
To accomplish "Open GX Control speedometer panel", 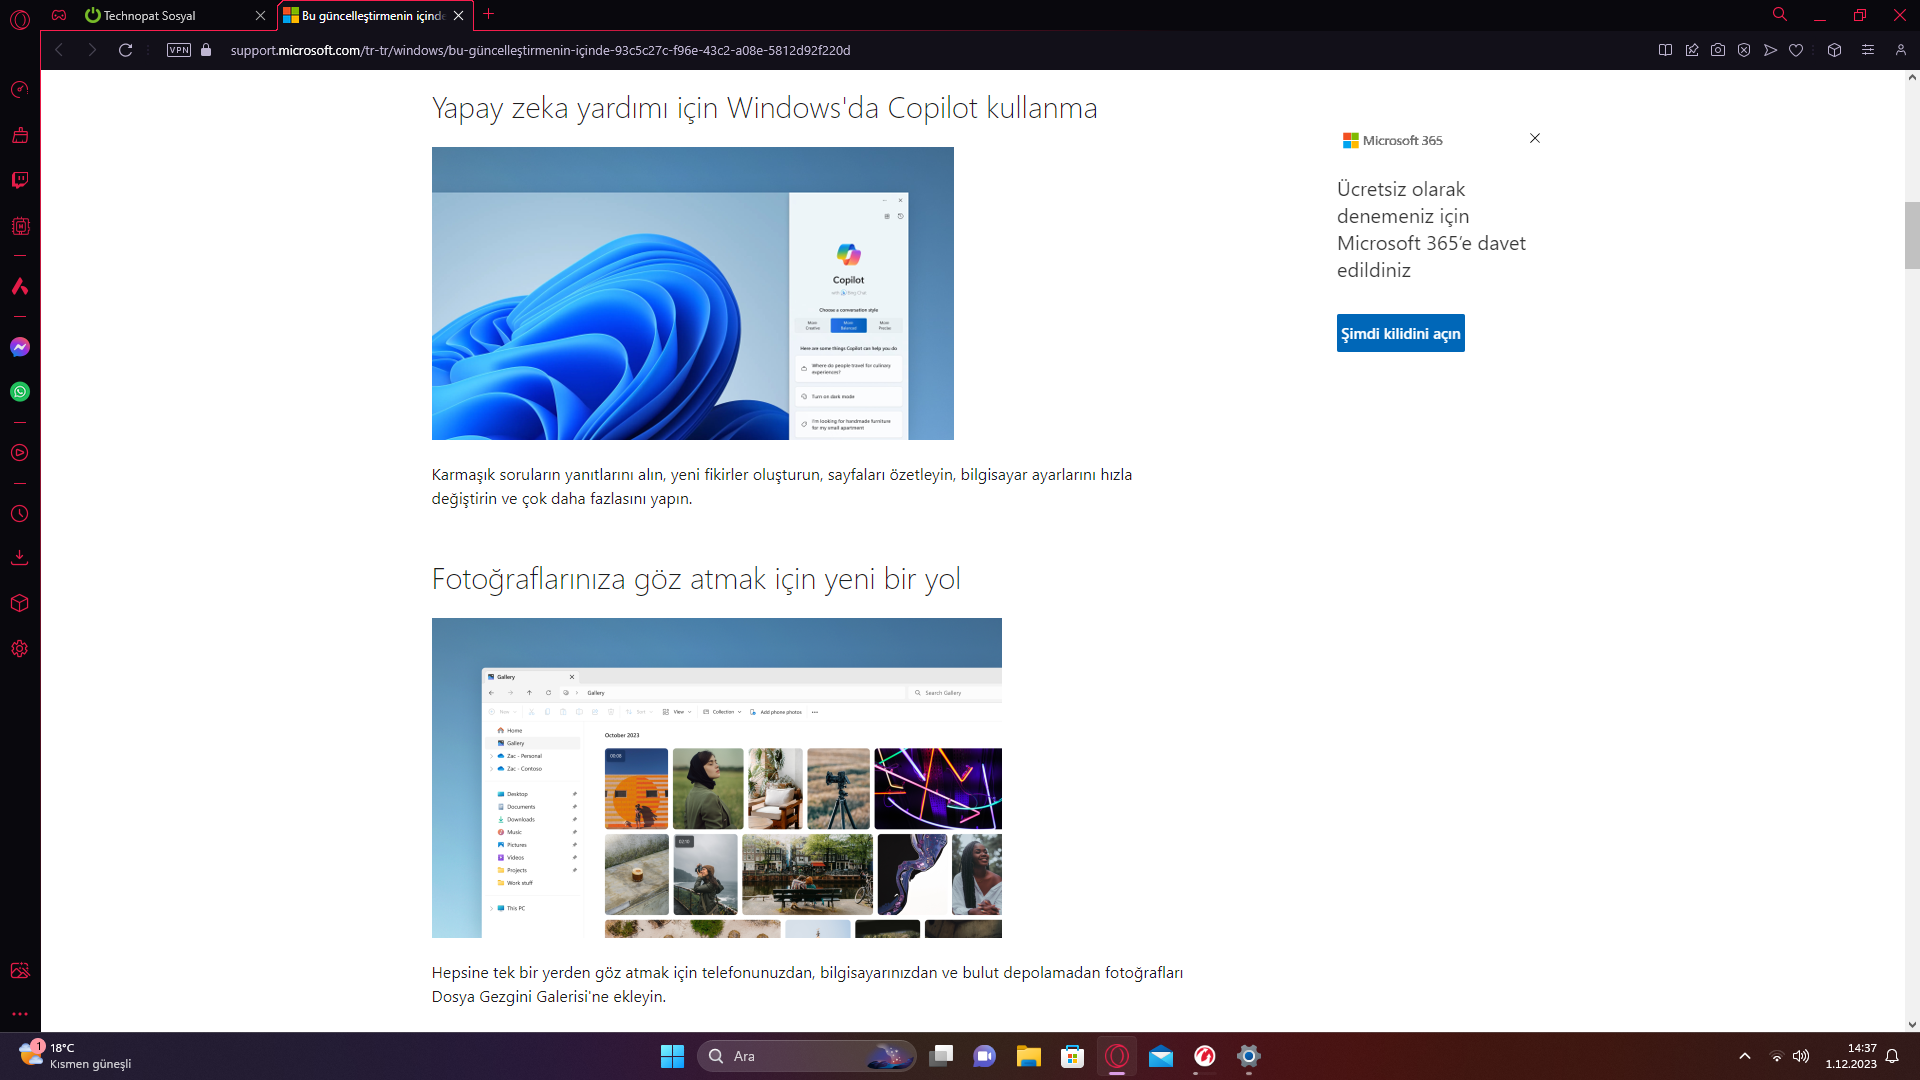I will click(20, 90).
